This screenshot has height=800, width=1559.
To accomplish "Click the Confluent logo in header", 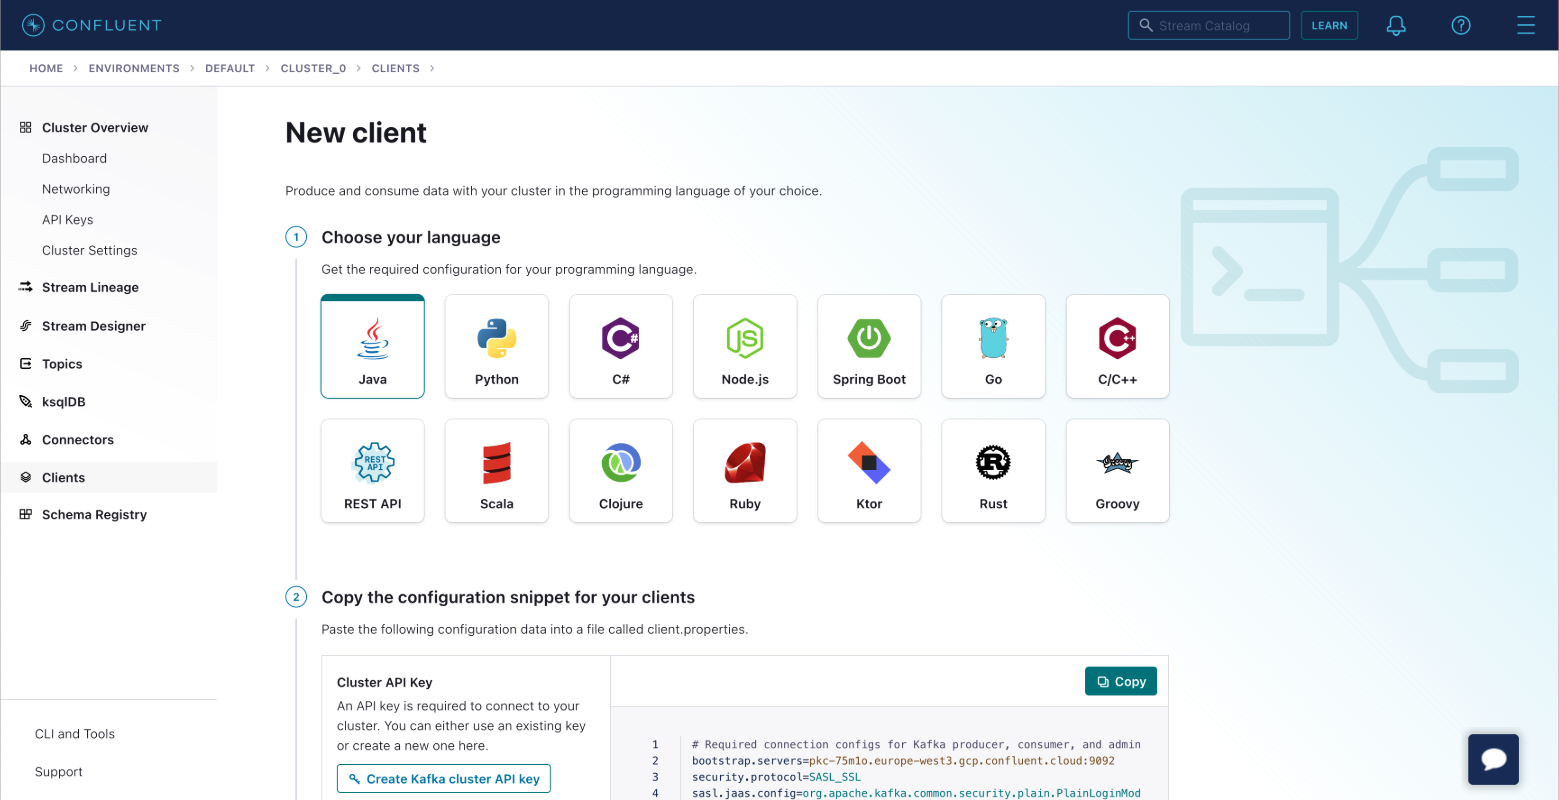I will [91, 25].
